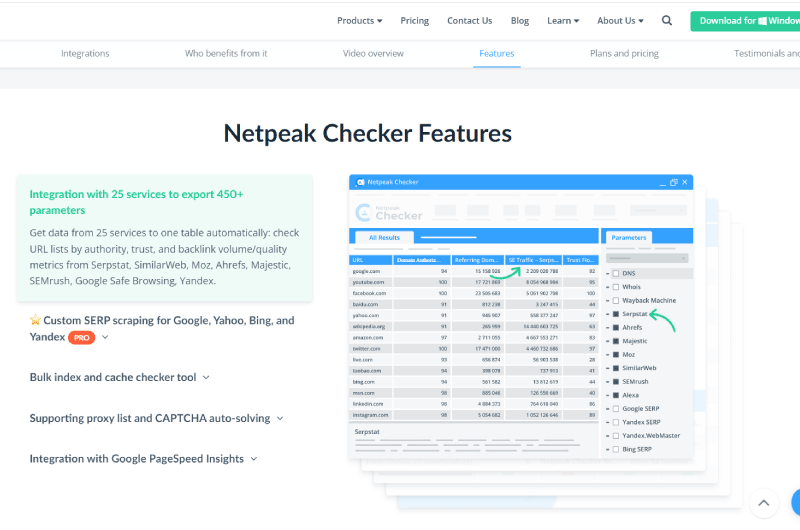
Task: Toggle the SimilarWeb parameter checkbox
Action: [x=616, y=368]
